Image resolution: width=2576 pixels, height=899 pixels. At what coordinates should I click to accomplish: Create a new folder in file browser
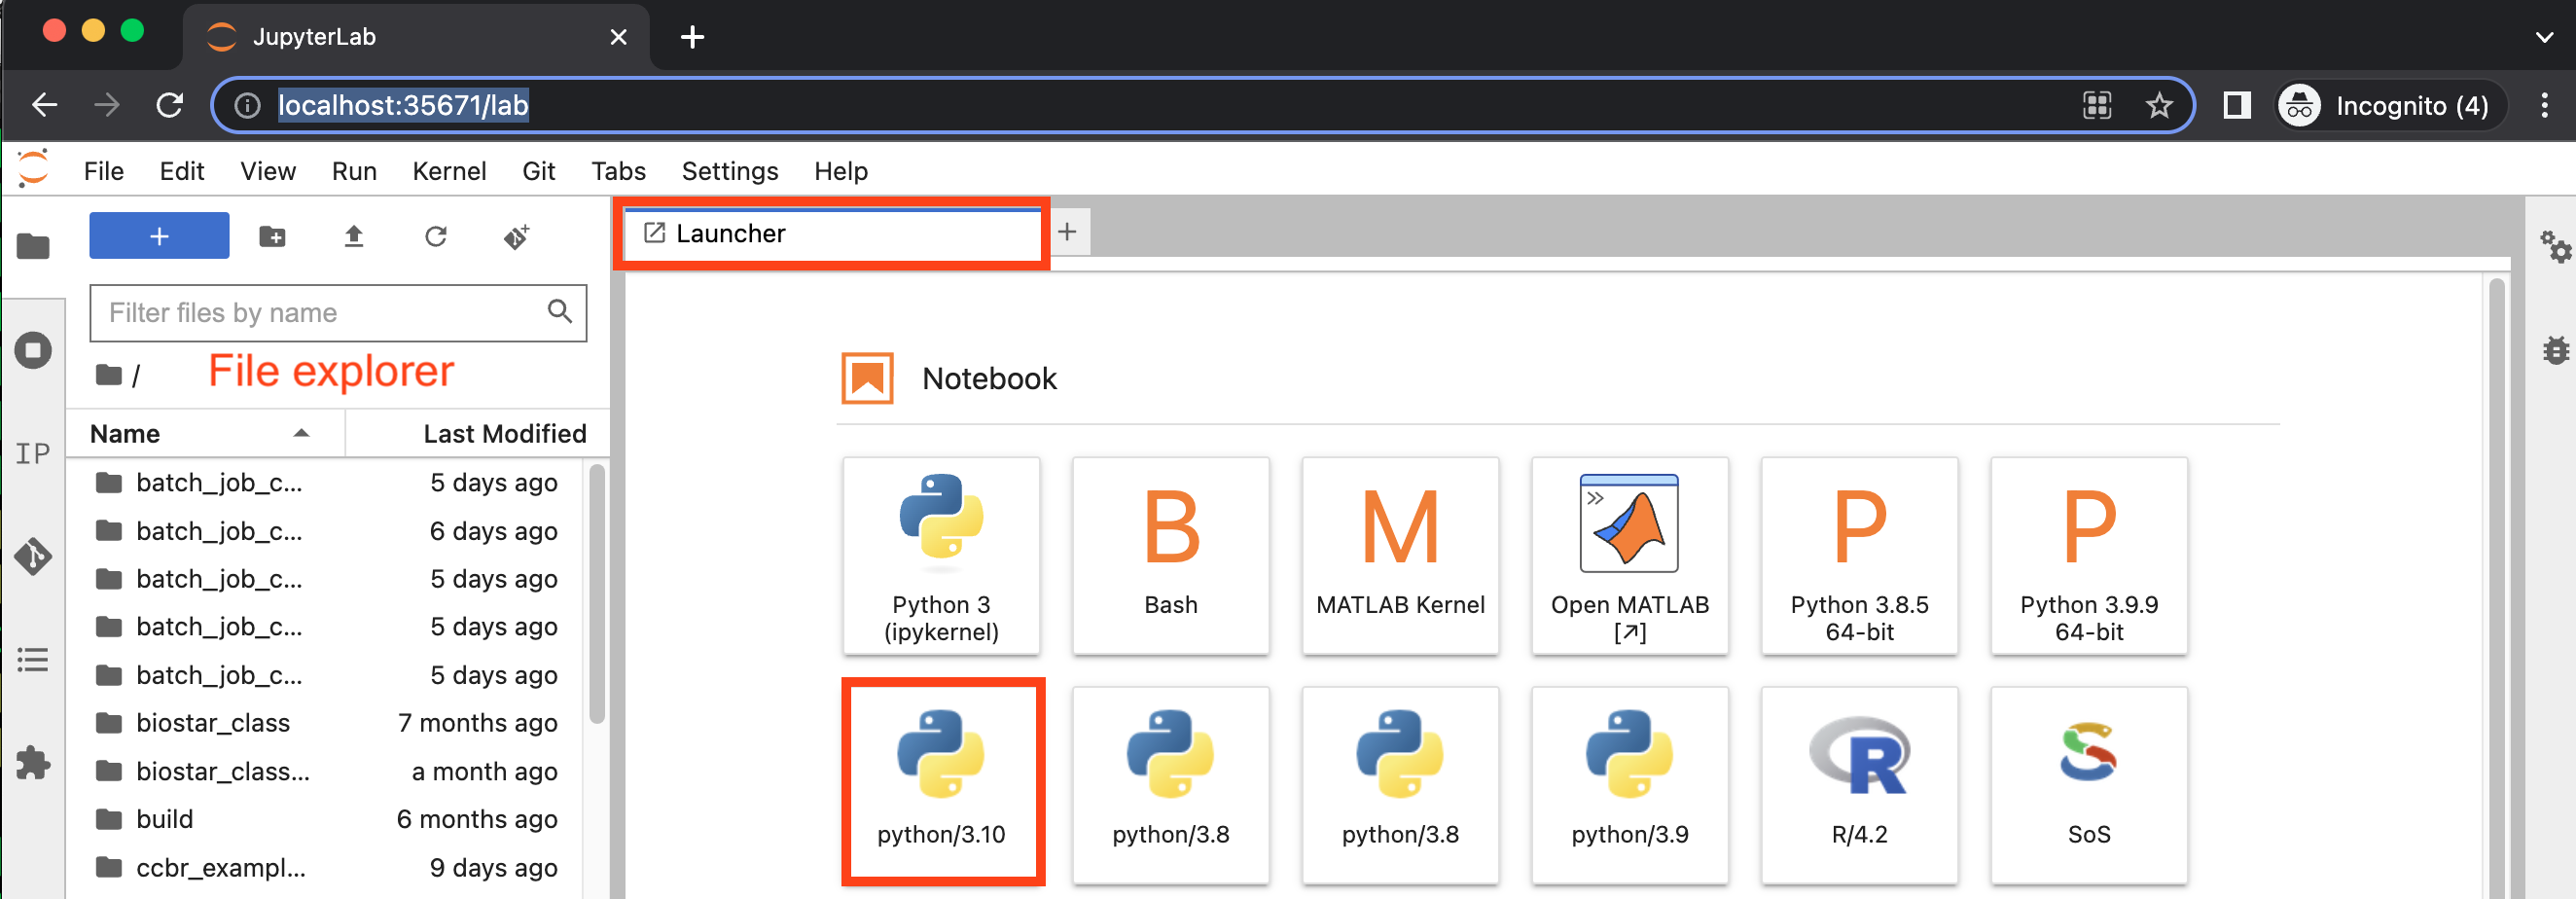272,237
